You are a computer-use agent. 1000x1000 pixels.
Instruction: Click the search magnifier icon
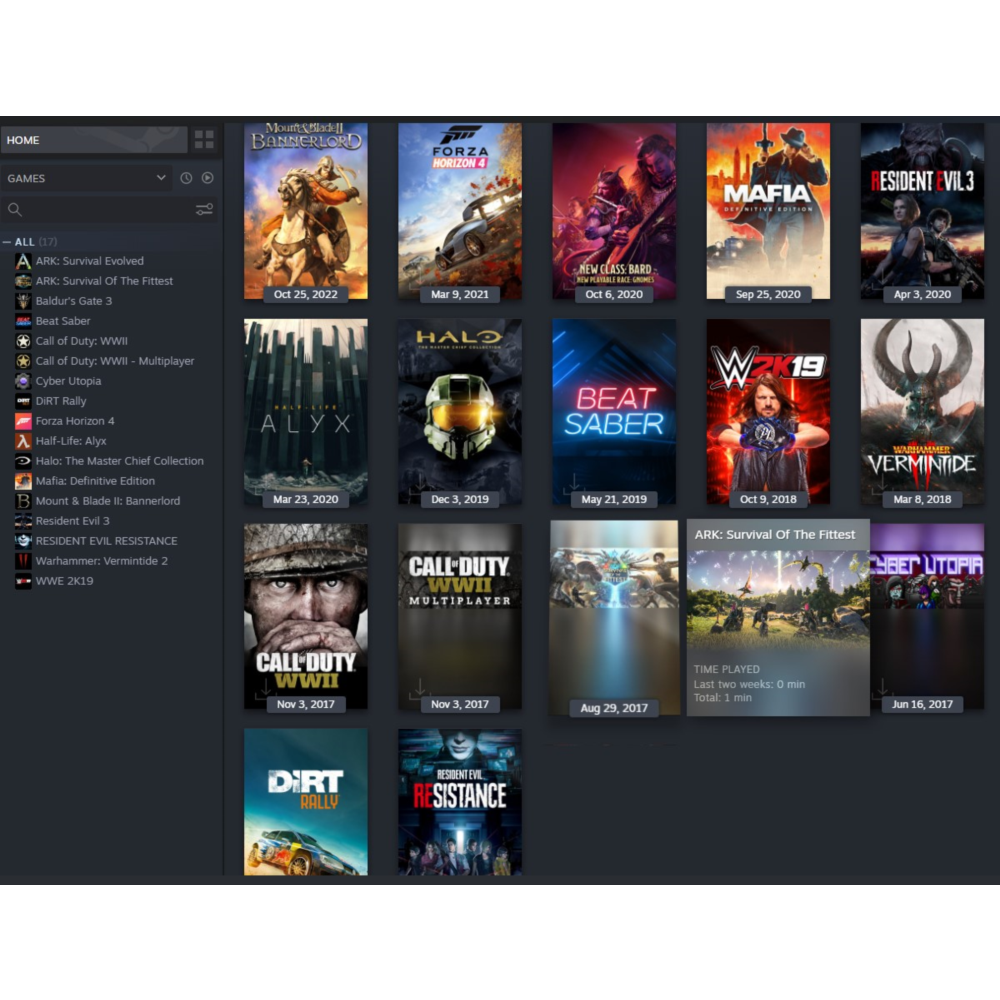coord(15,209)
